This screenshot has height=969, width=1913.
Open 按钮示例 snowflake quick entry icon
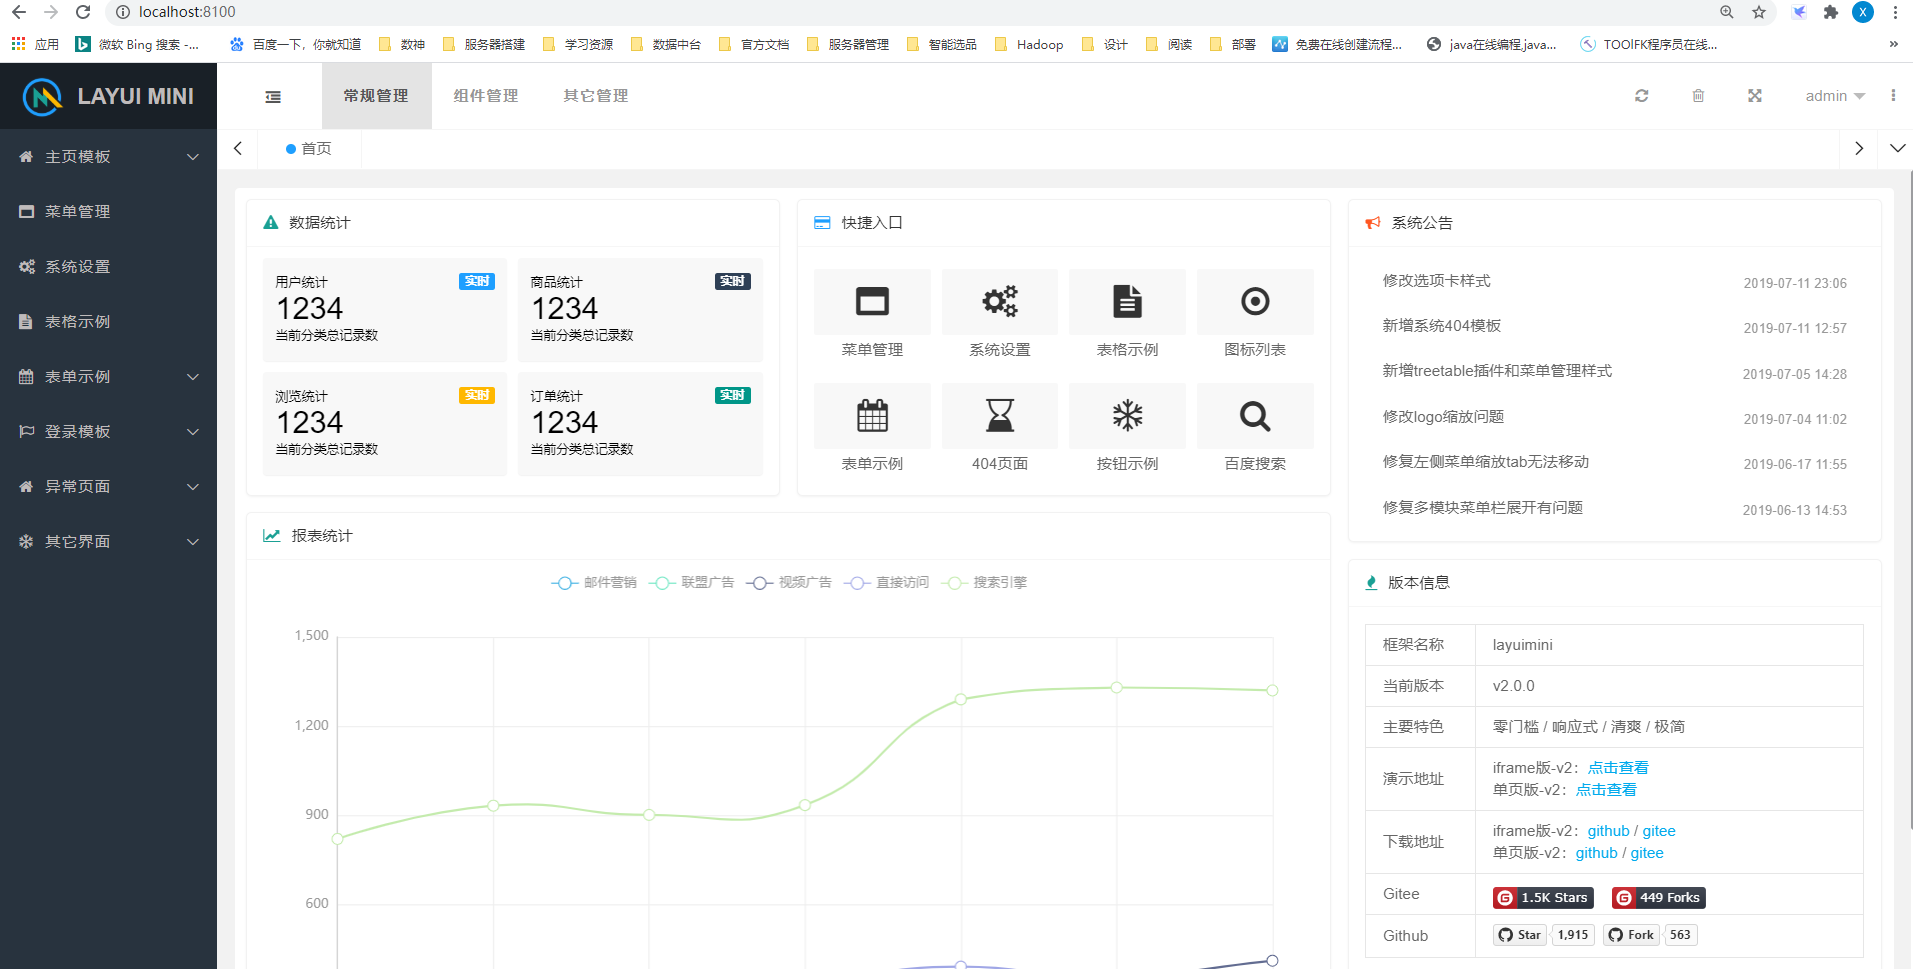tap(1127, 415)
